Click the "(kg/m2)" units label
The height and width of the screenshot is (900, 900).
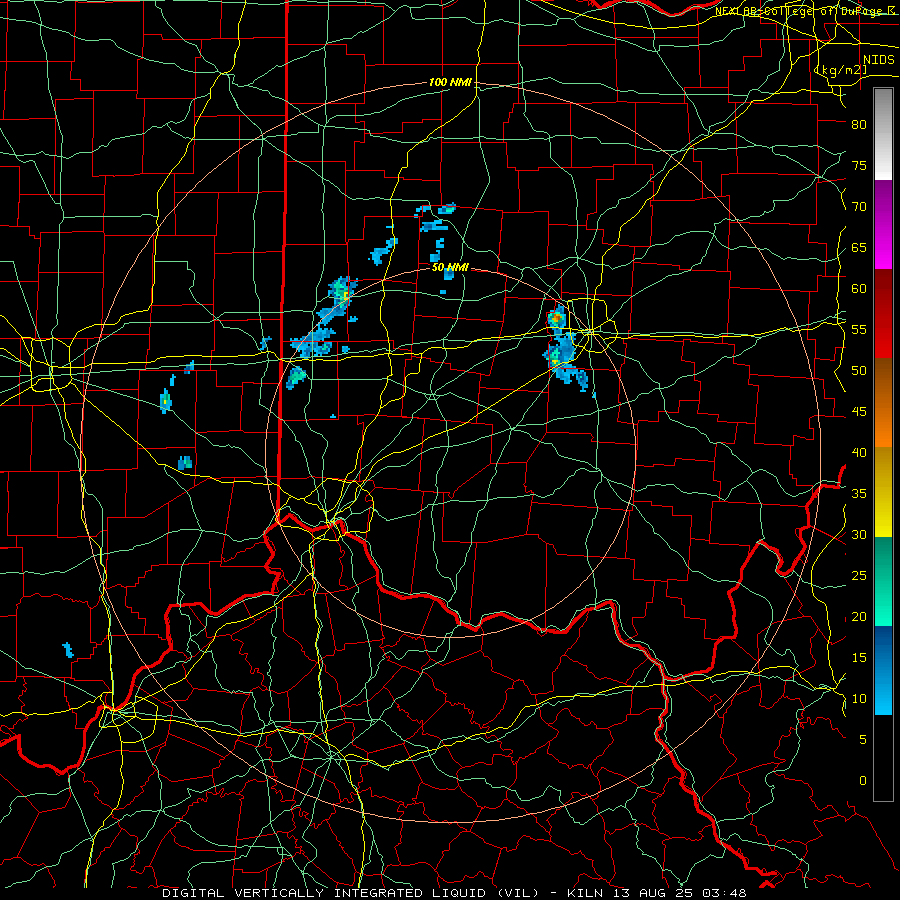point(841,70)
